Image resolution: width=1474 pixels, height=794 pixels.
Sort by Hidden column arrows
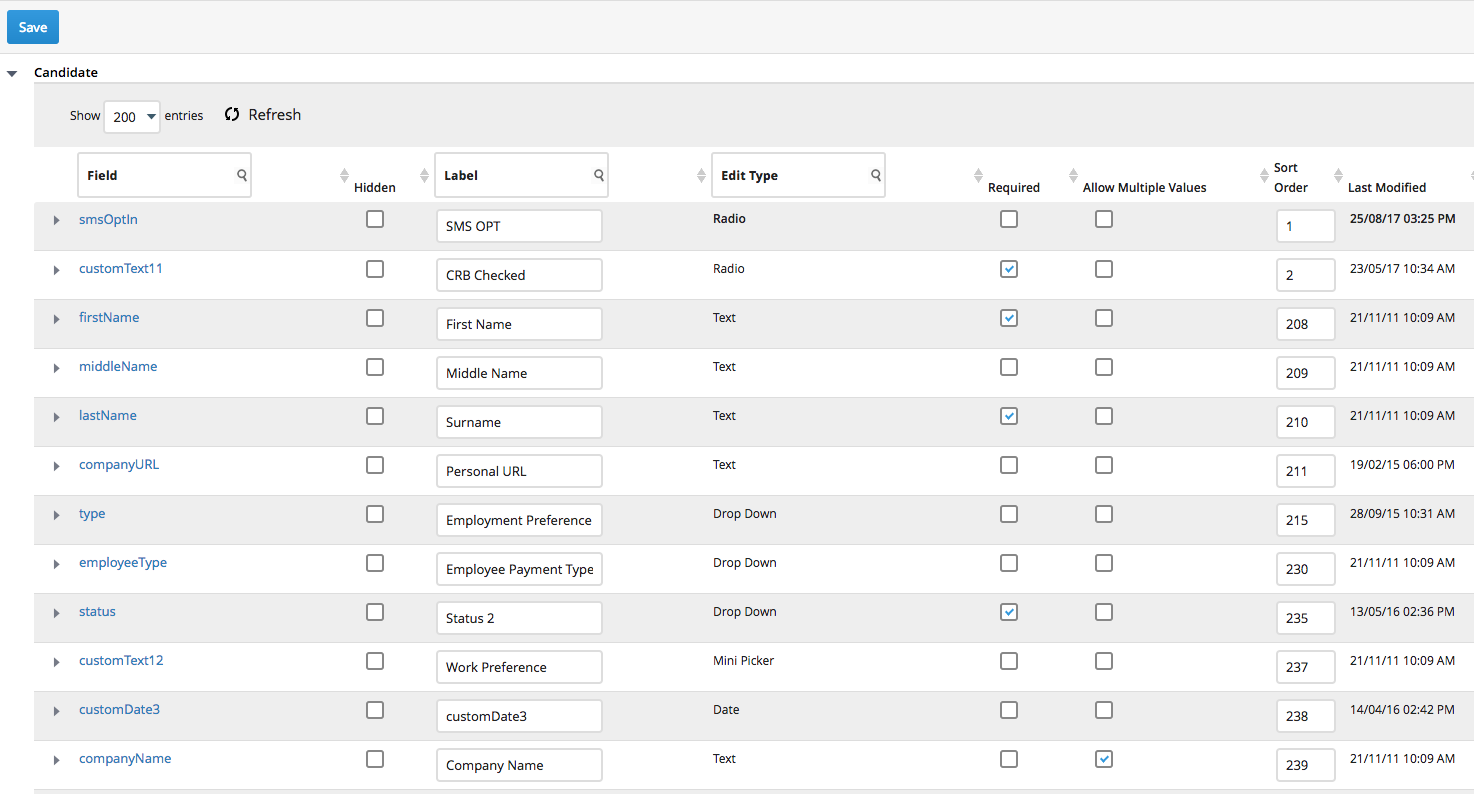coord(345,176)
